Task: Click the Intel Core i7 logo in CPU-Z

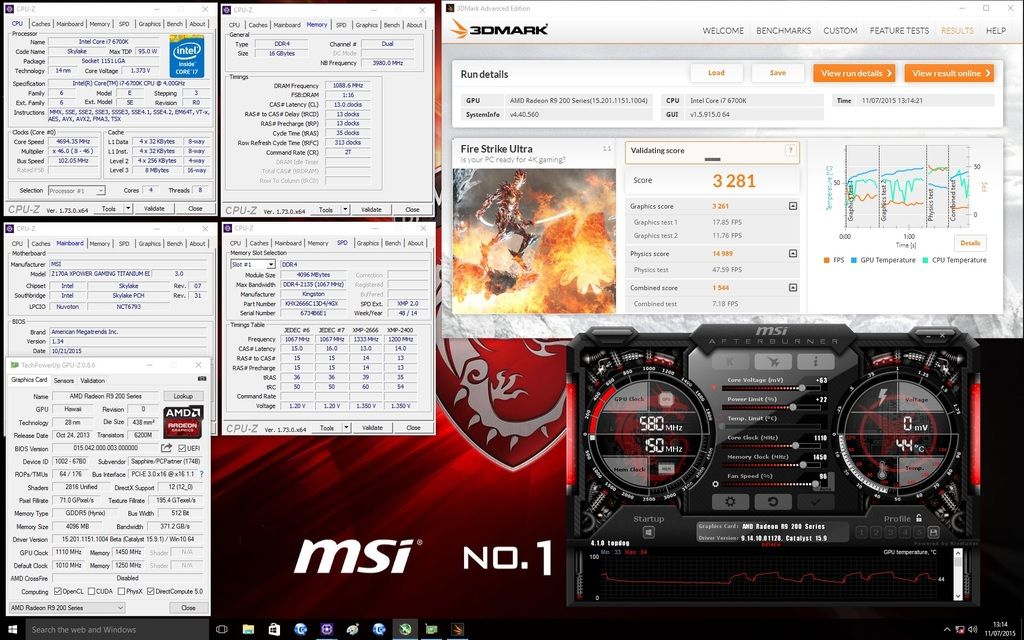Action: click(187, 56)
